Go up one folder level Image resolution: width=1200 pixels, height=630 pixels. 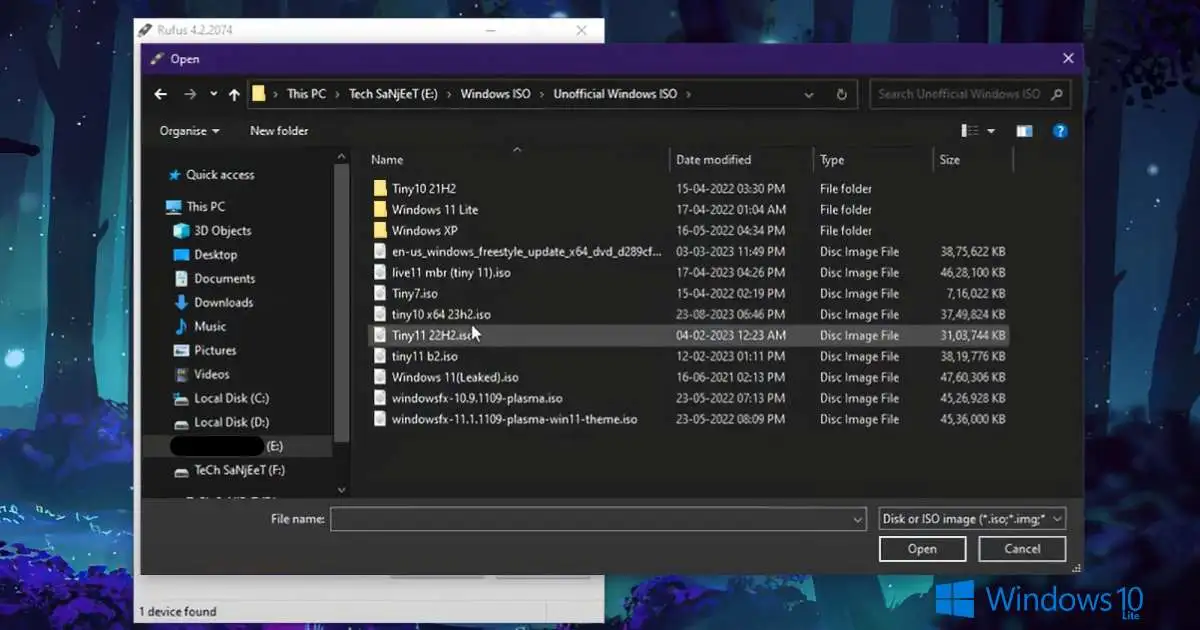[x=234, y=94]
